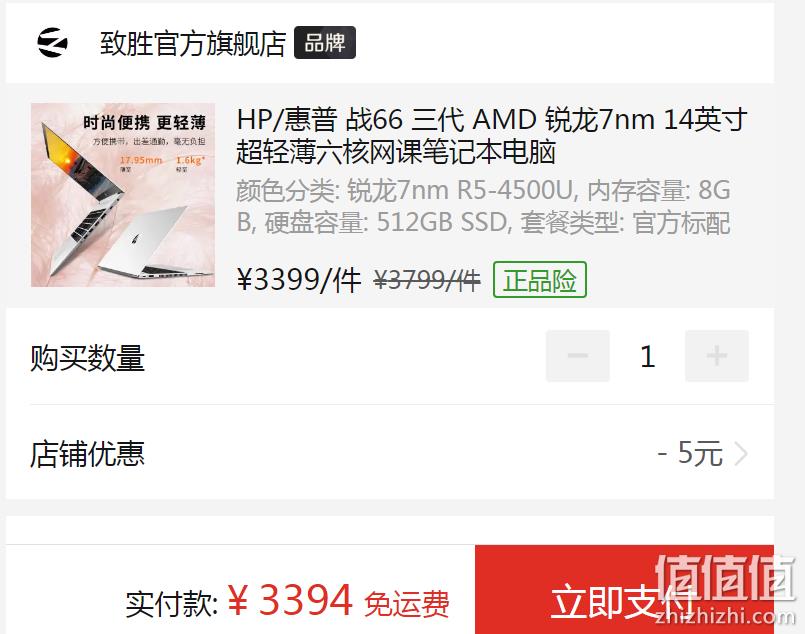This screenshot has height=634, width=805.
Task: Click the 品牌 brand badge
Action: (324, 43)
